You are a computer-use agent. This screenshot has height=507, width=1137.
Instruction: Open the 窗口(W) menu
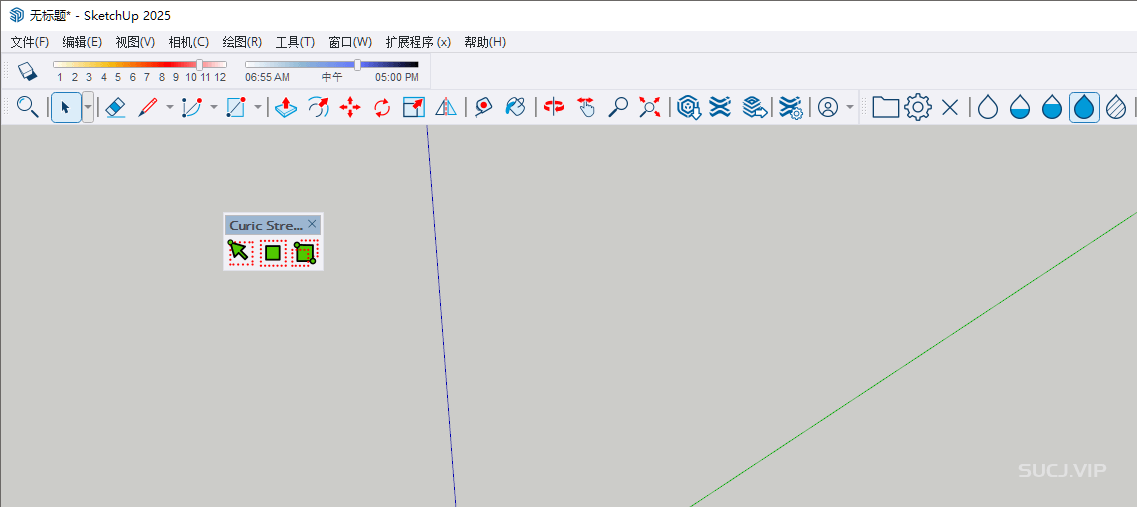click(350, 42)
